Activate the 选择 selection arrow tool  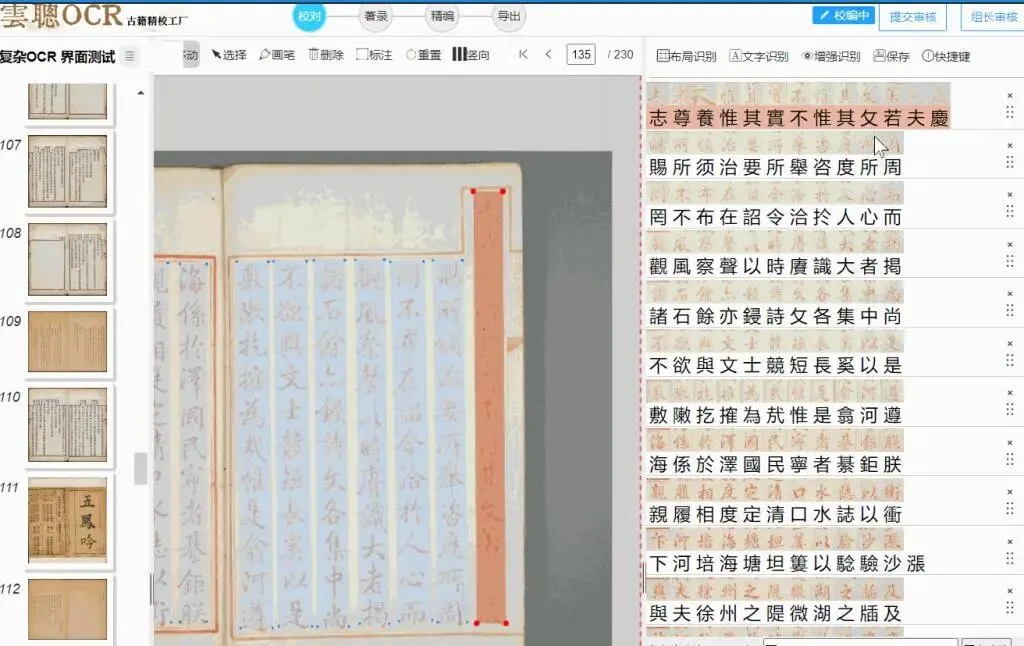click(x=229, y=55)
